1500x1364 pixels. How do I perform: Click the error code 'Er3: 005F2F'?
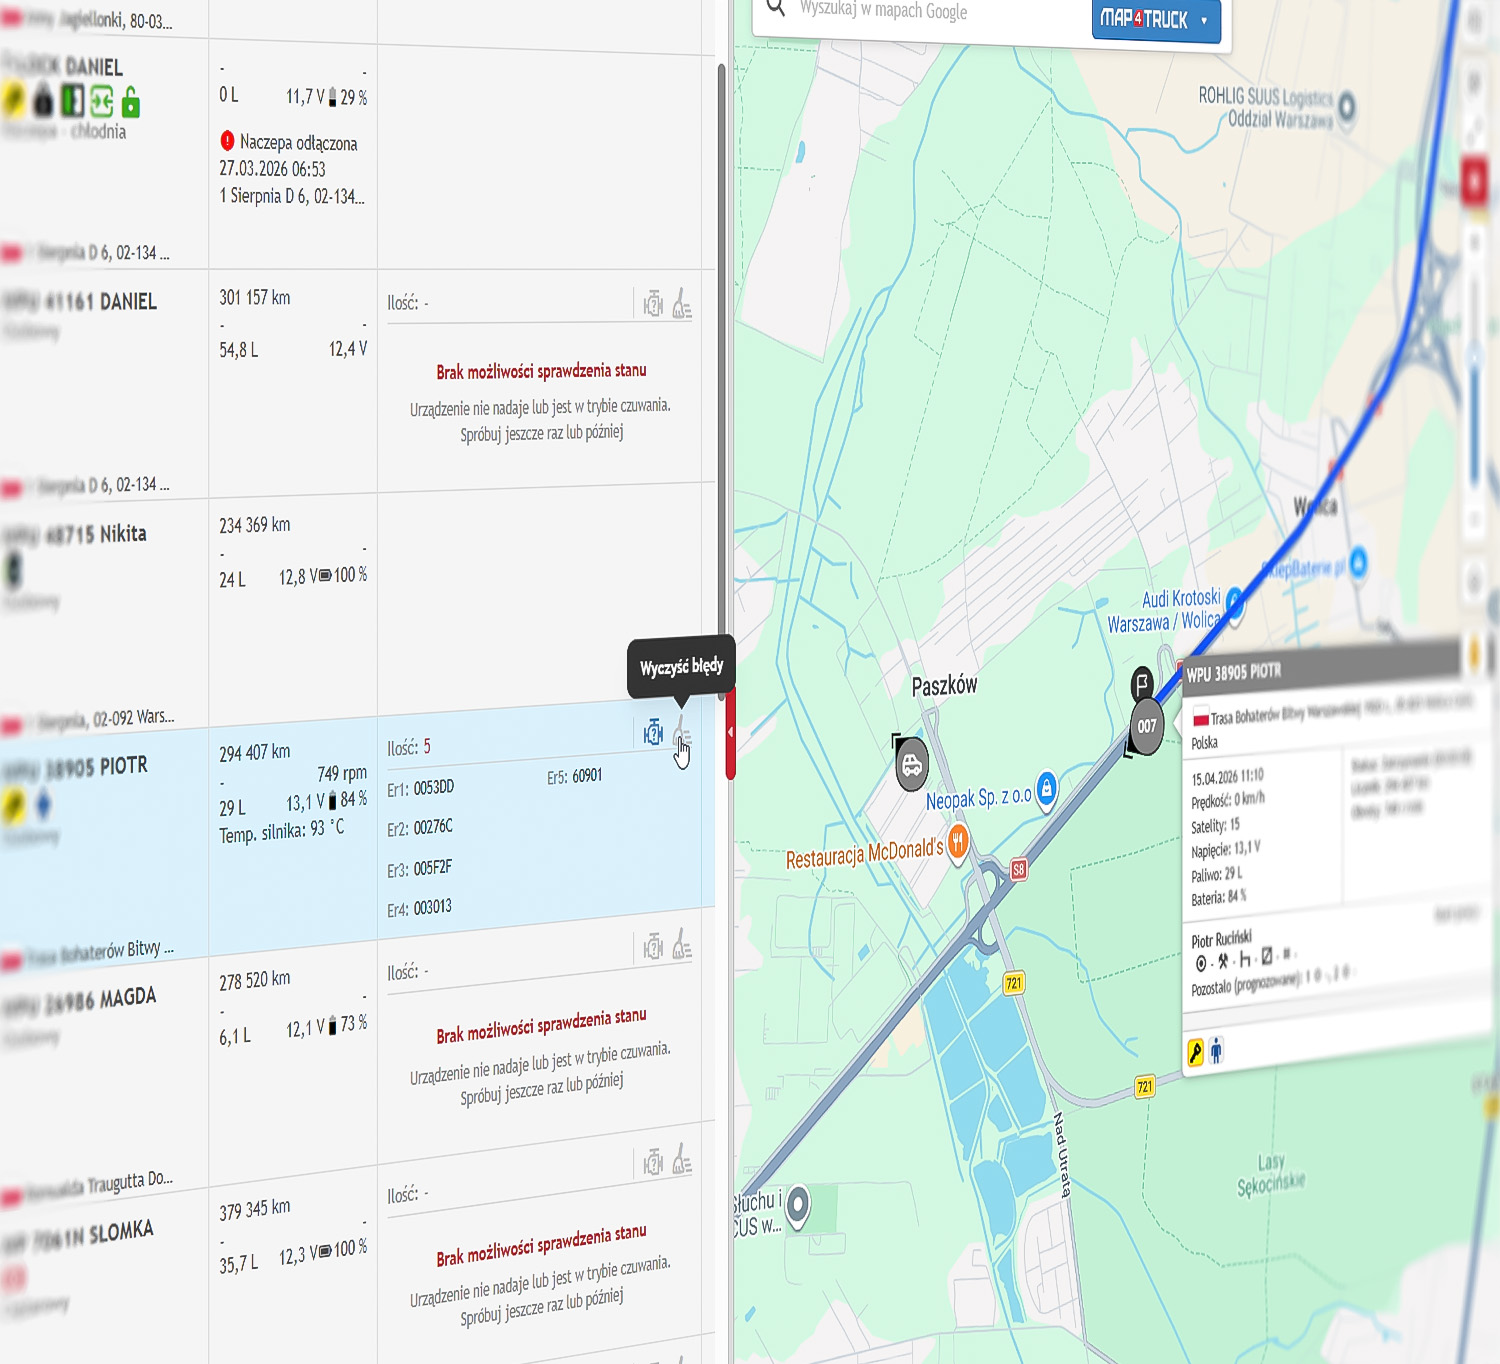tap(420, 868)
